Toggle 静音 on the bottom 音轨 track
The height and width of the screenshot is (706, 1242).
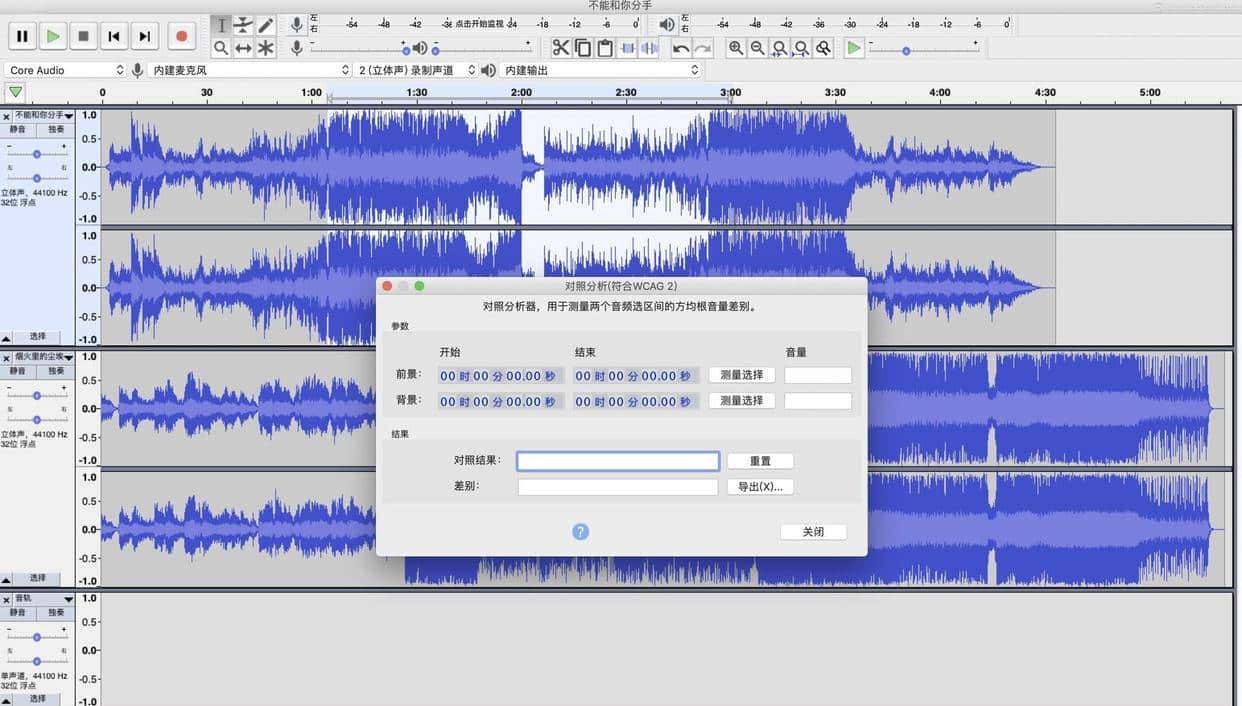click(18, 611)
